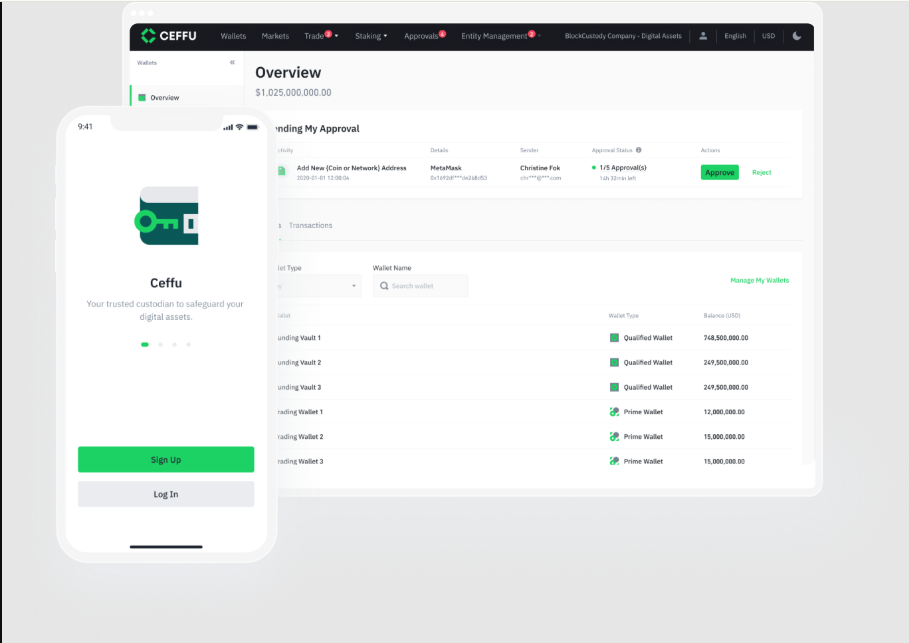This screenshot has width=909, height=643.
Task: Open the Wallet Type filter dropdown
Action: [317, 286]
